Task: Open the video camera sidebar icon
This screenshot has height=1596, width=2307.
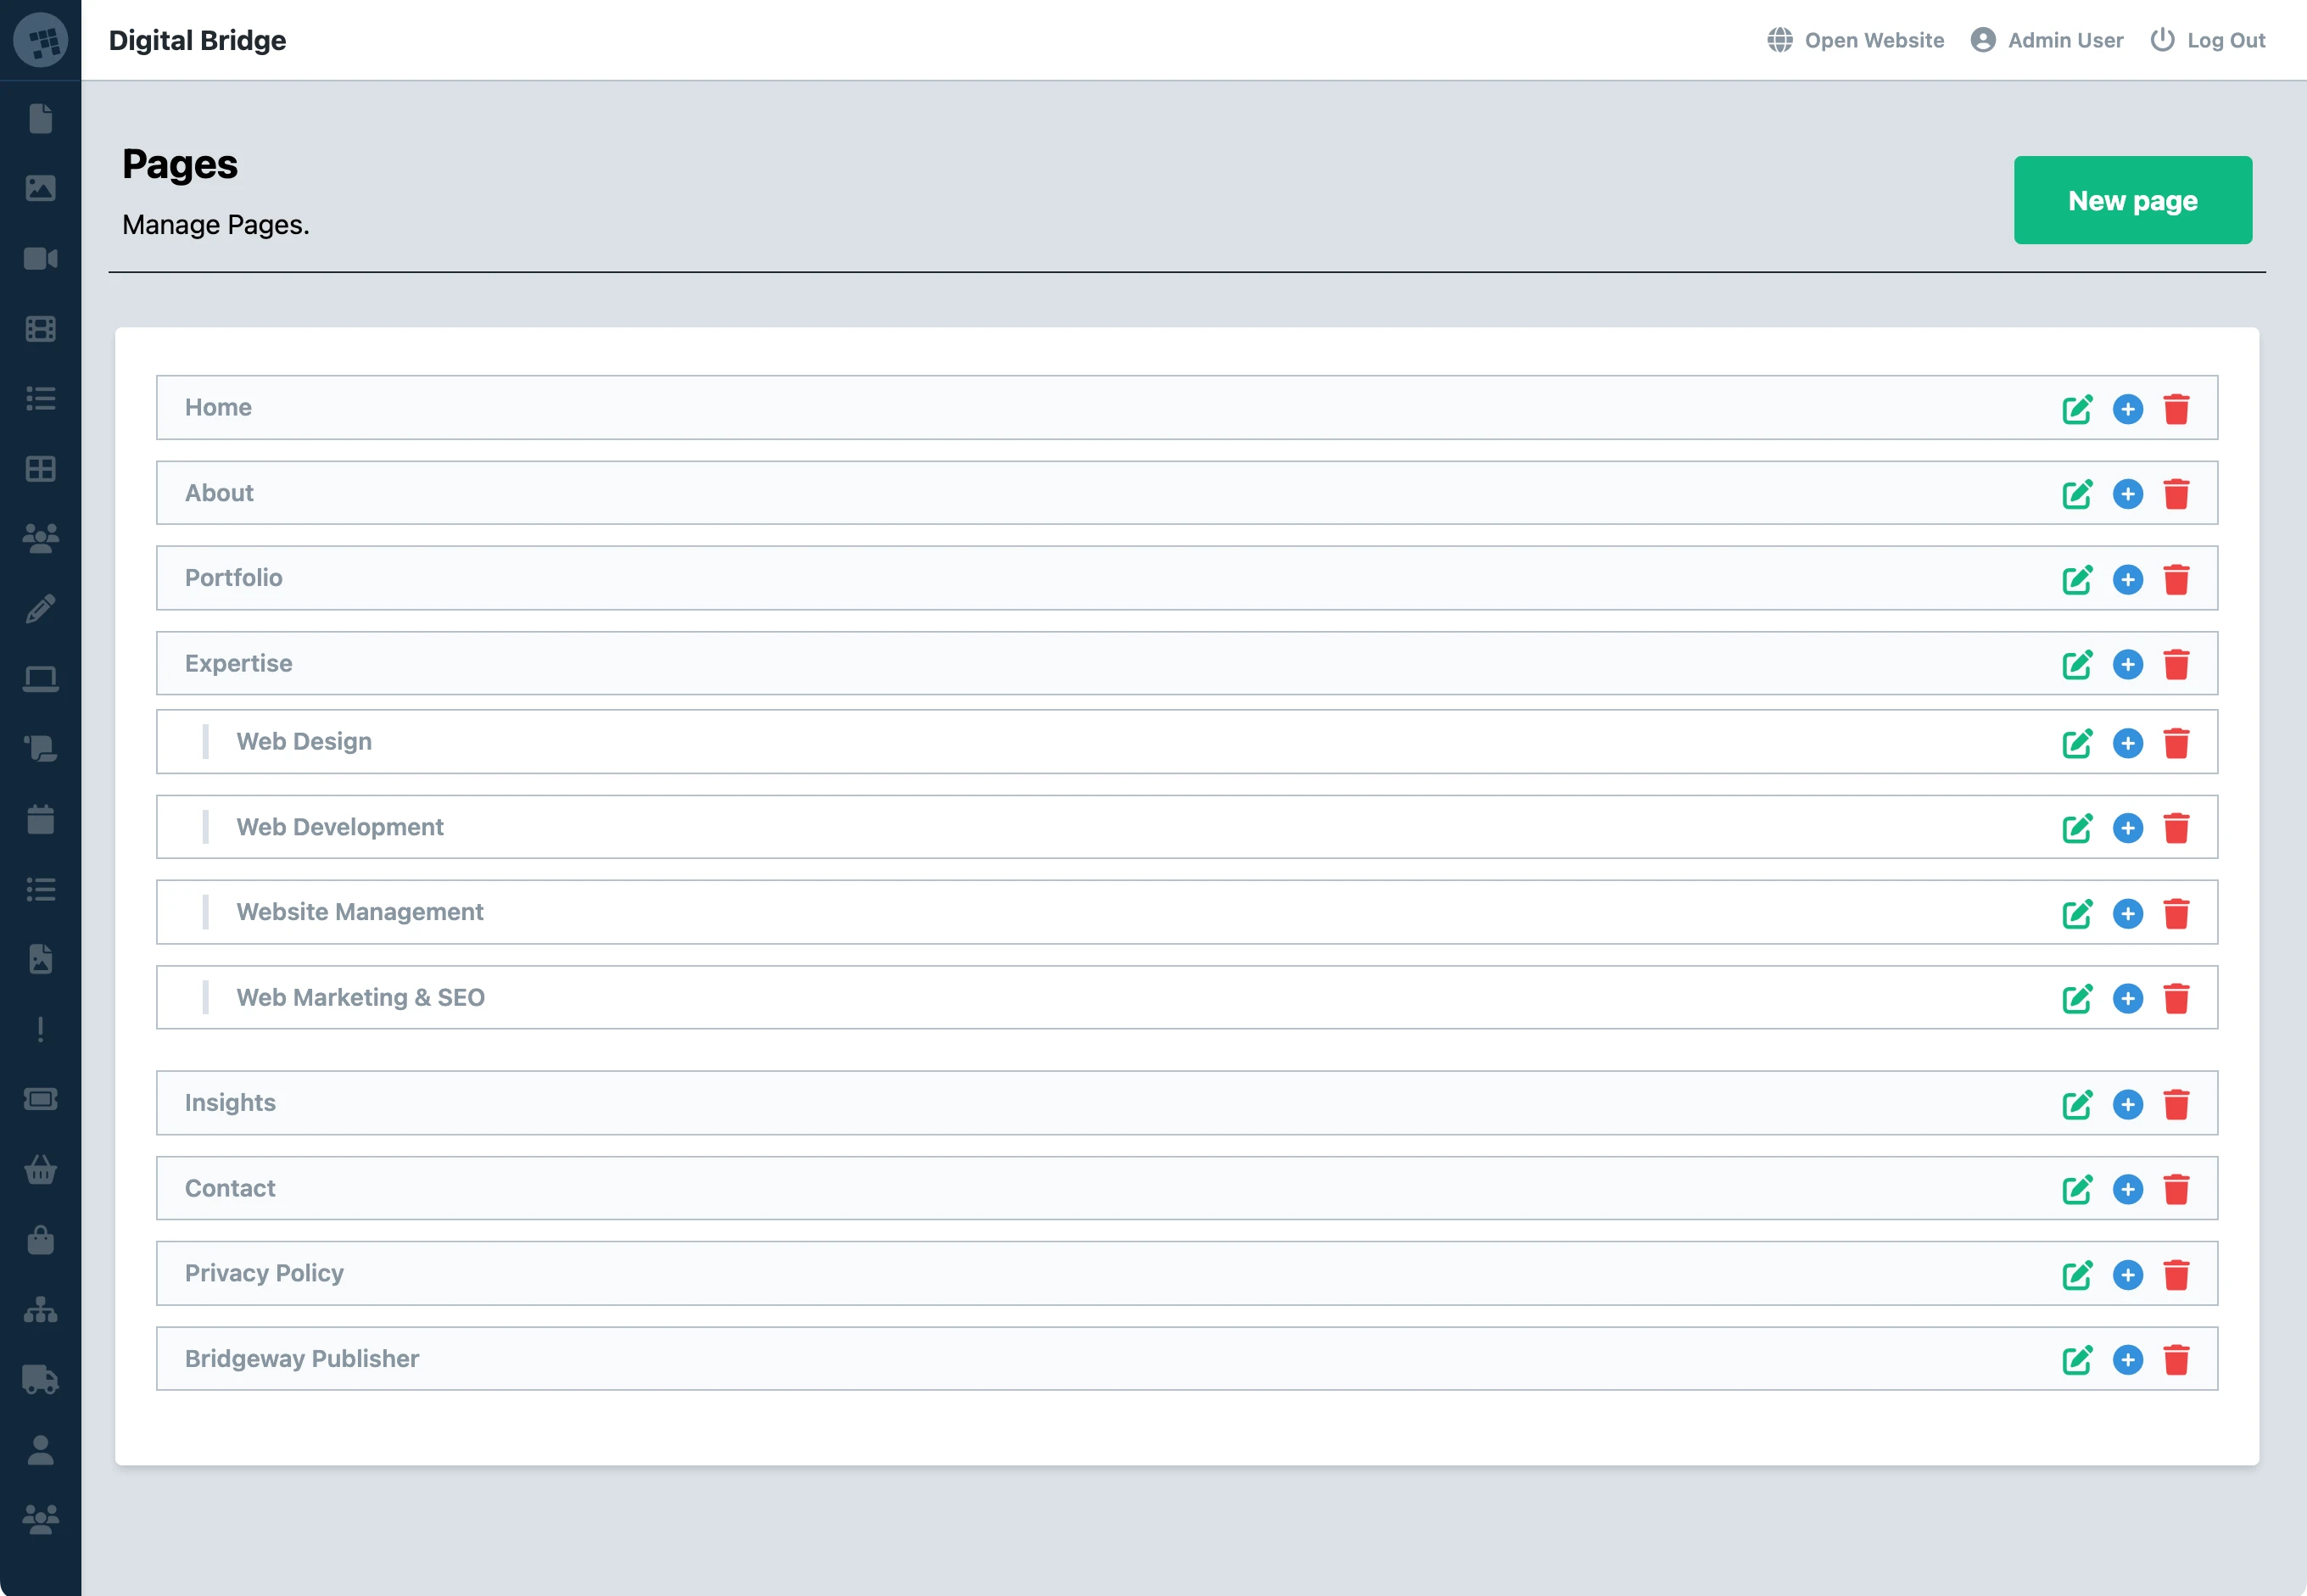Action: click(40, 259)
